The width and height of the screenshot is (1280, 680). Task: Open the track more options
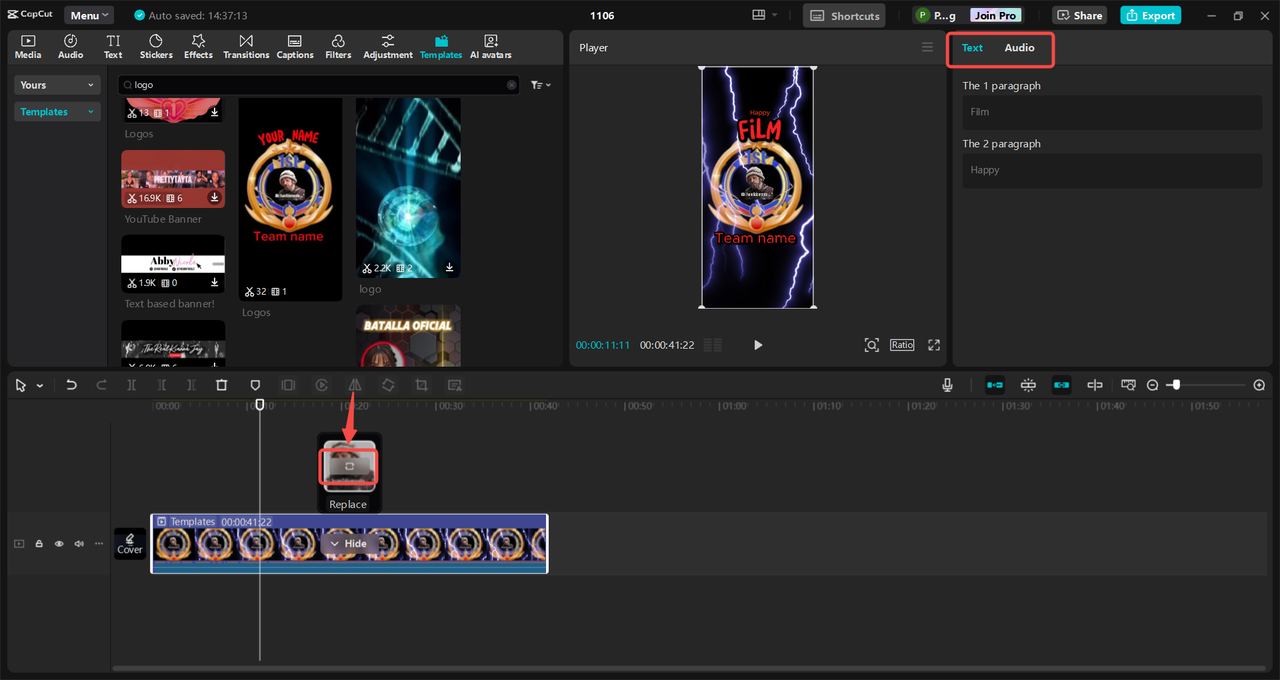pos(98,544)
